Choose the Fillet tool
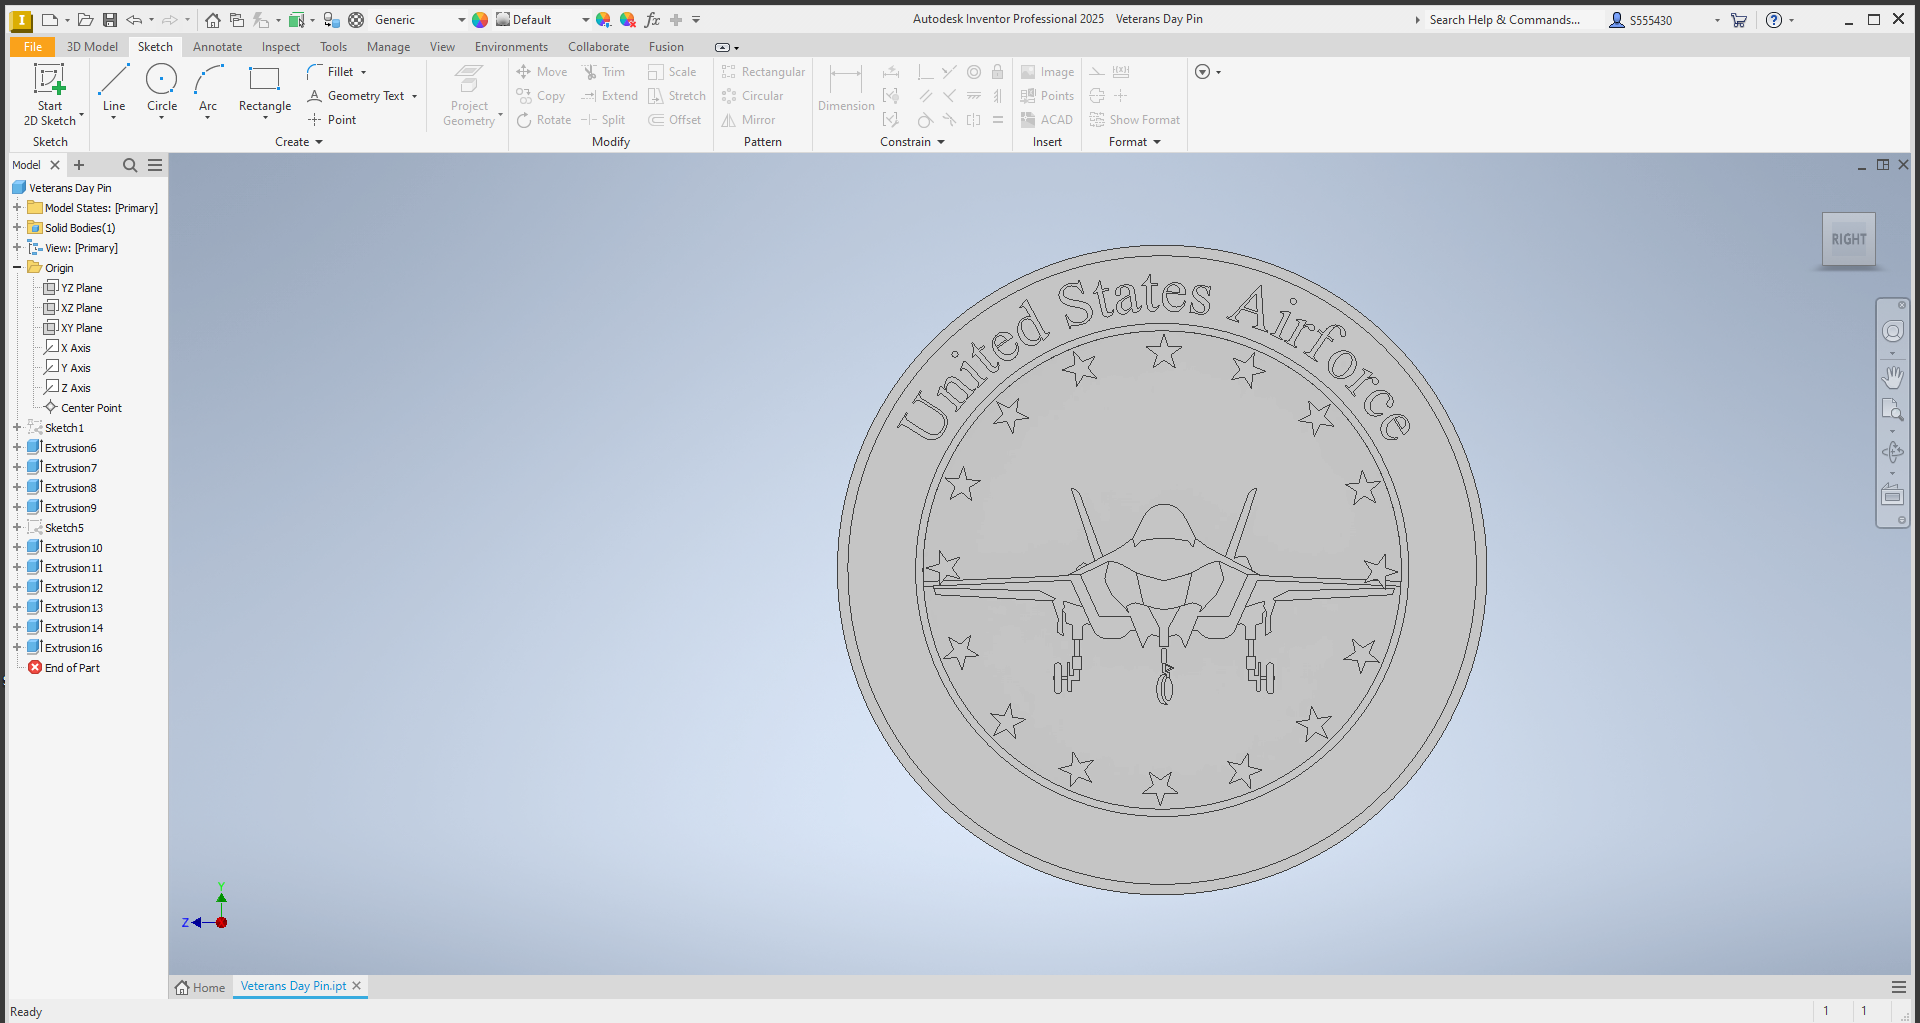The image size is (1920, 1023). coord(337,72)
